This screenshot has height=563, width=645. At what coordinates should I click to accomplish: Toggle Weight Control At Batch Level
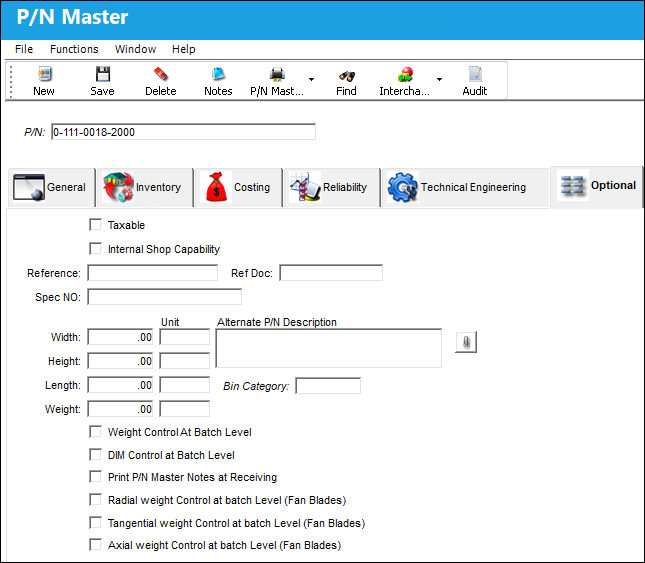(95, 432)
